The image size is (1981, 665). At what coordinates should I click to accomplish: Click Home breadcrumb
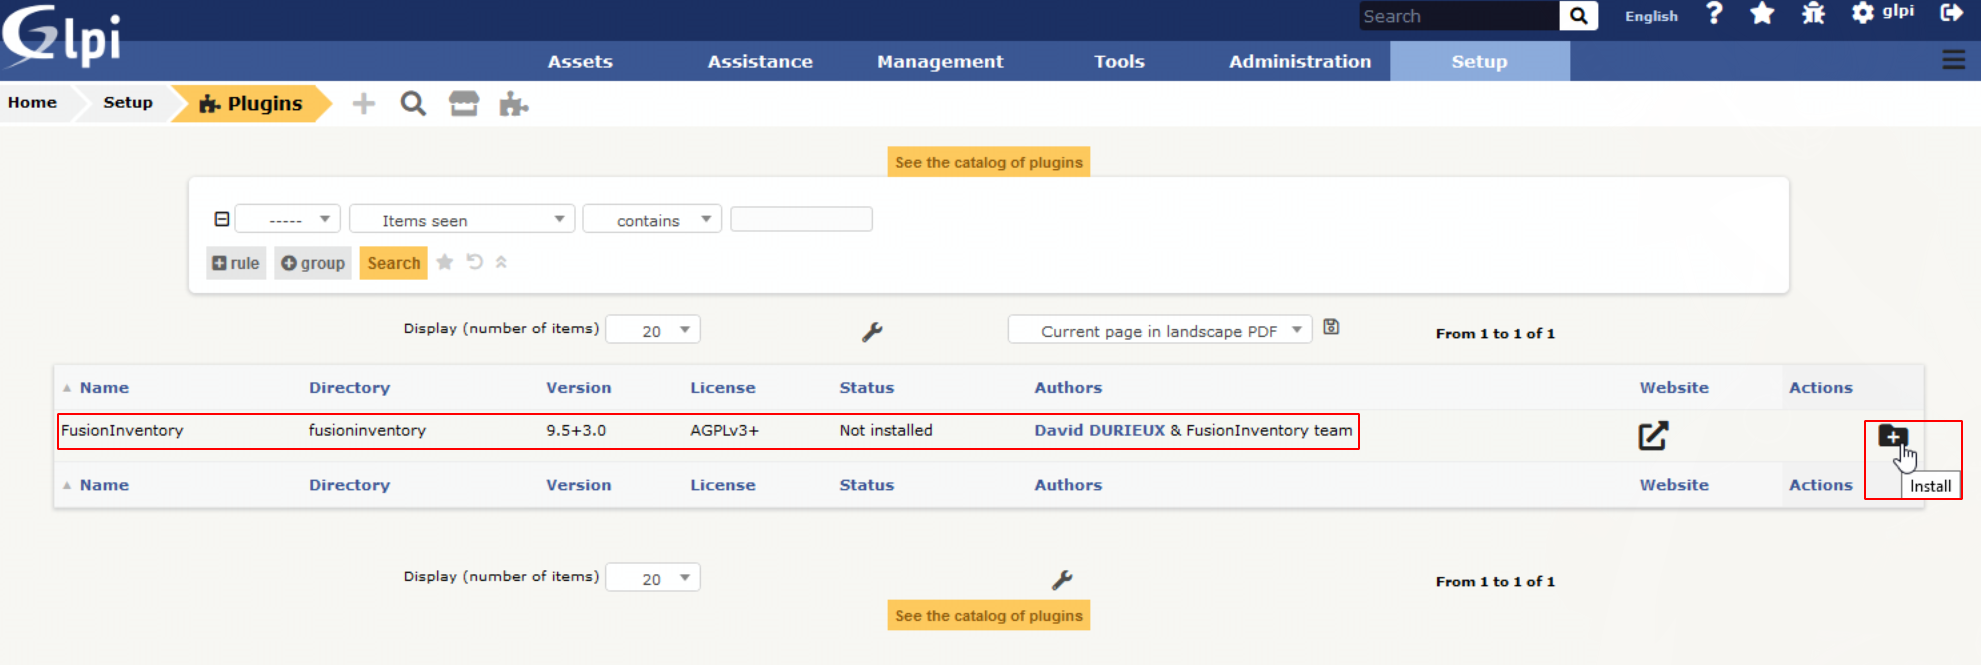tap(33, 102)
